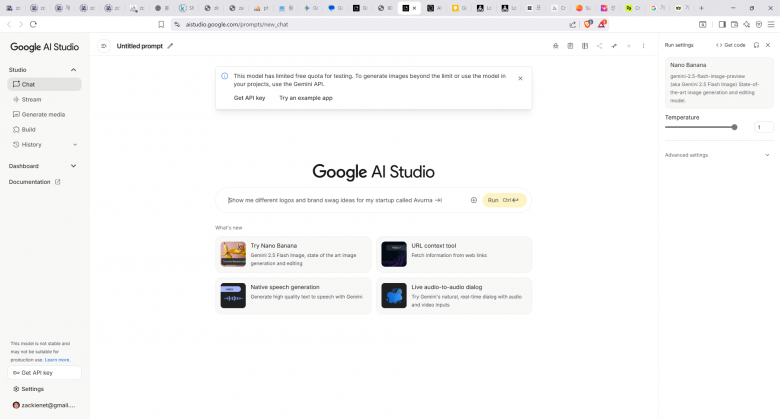The image size is (780, 419).
Task: Expand Advanced settings in Run settings
Action: (767, 155)
